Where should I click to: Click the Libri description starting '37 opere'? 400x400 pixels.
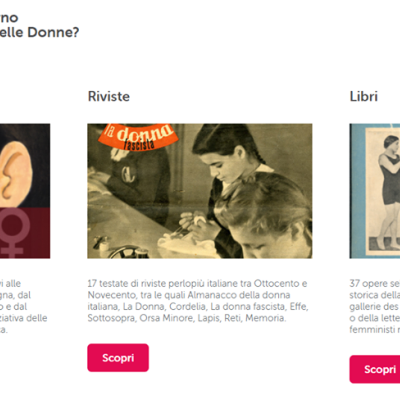coord(375,306)
